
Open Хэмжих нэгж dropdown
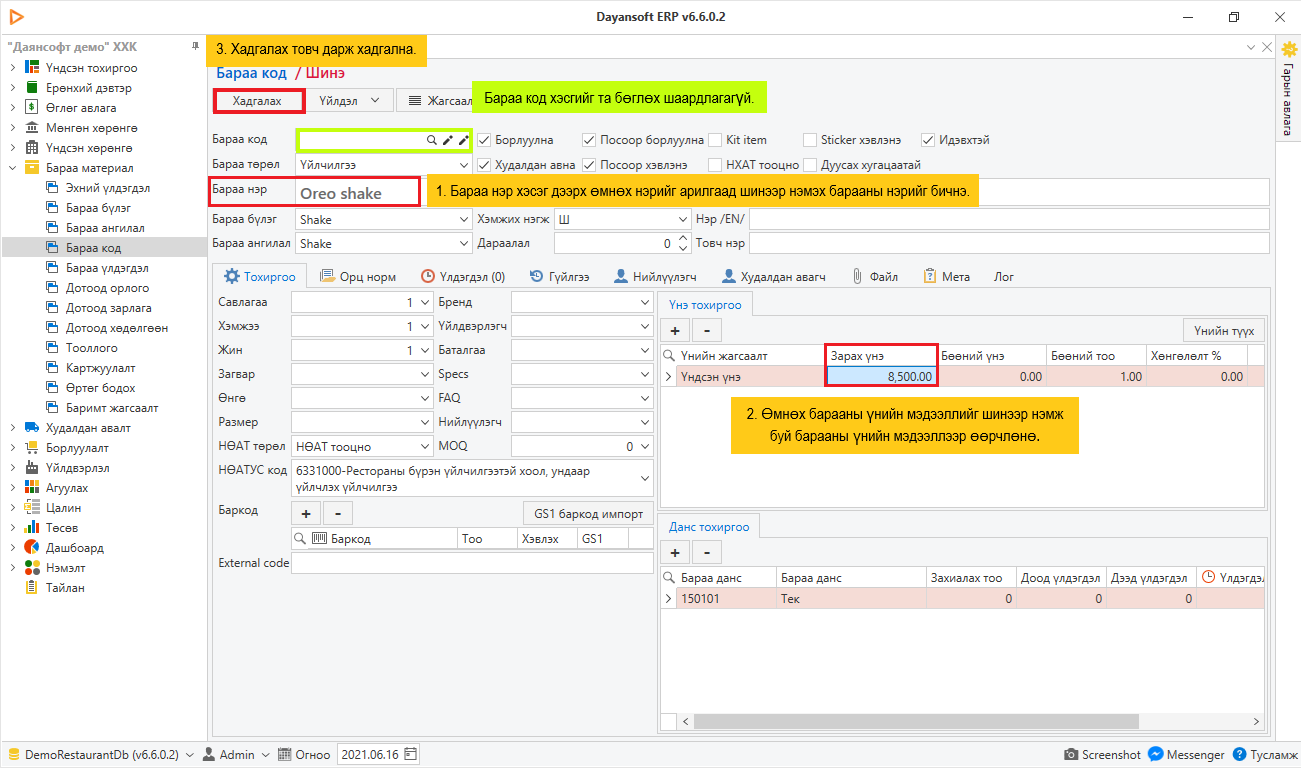(683, 219)
